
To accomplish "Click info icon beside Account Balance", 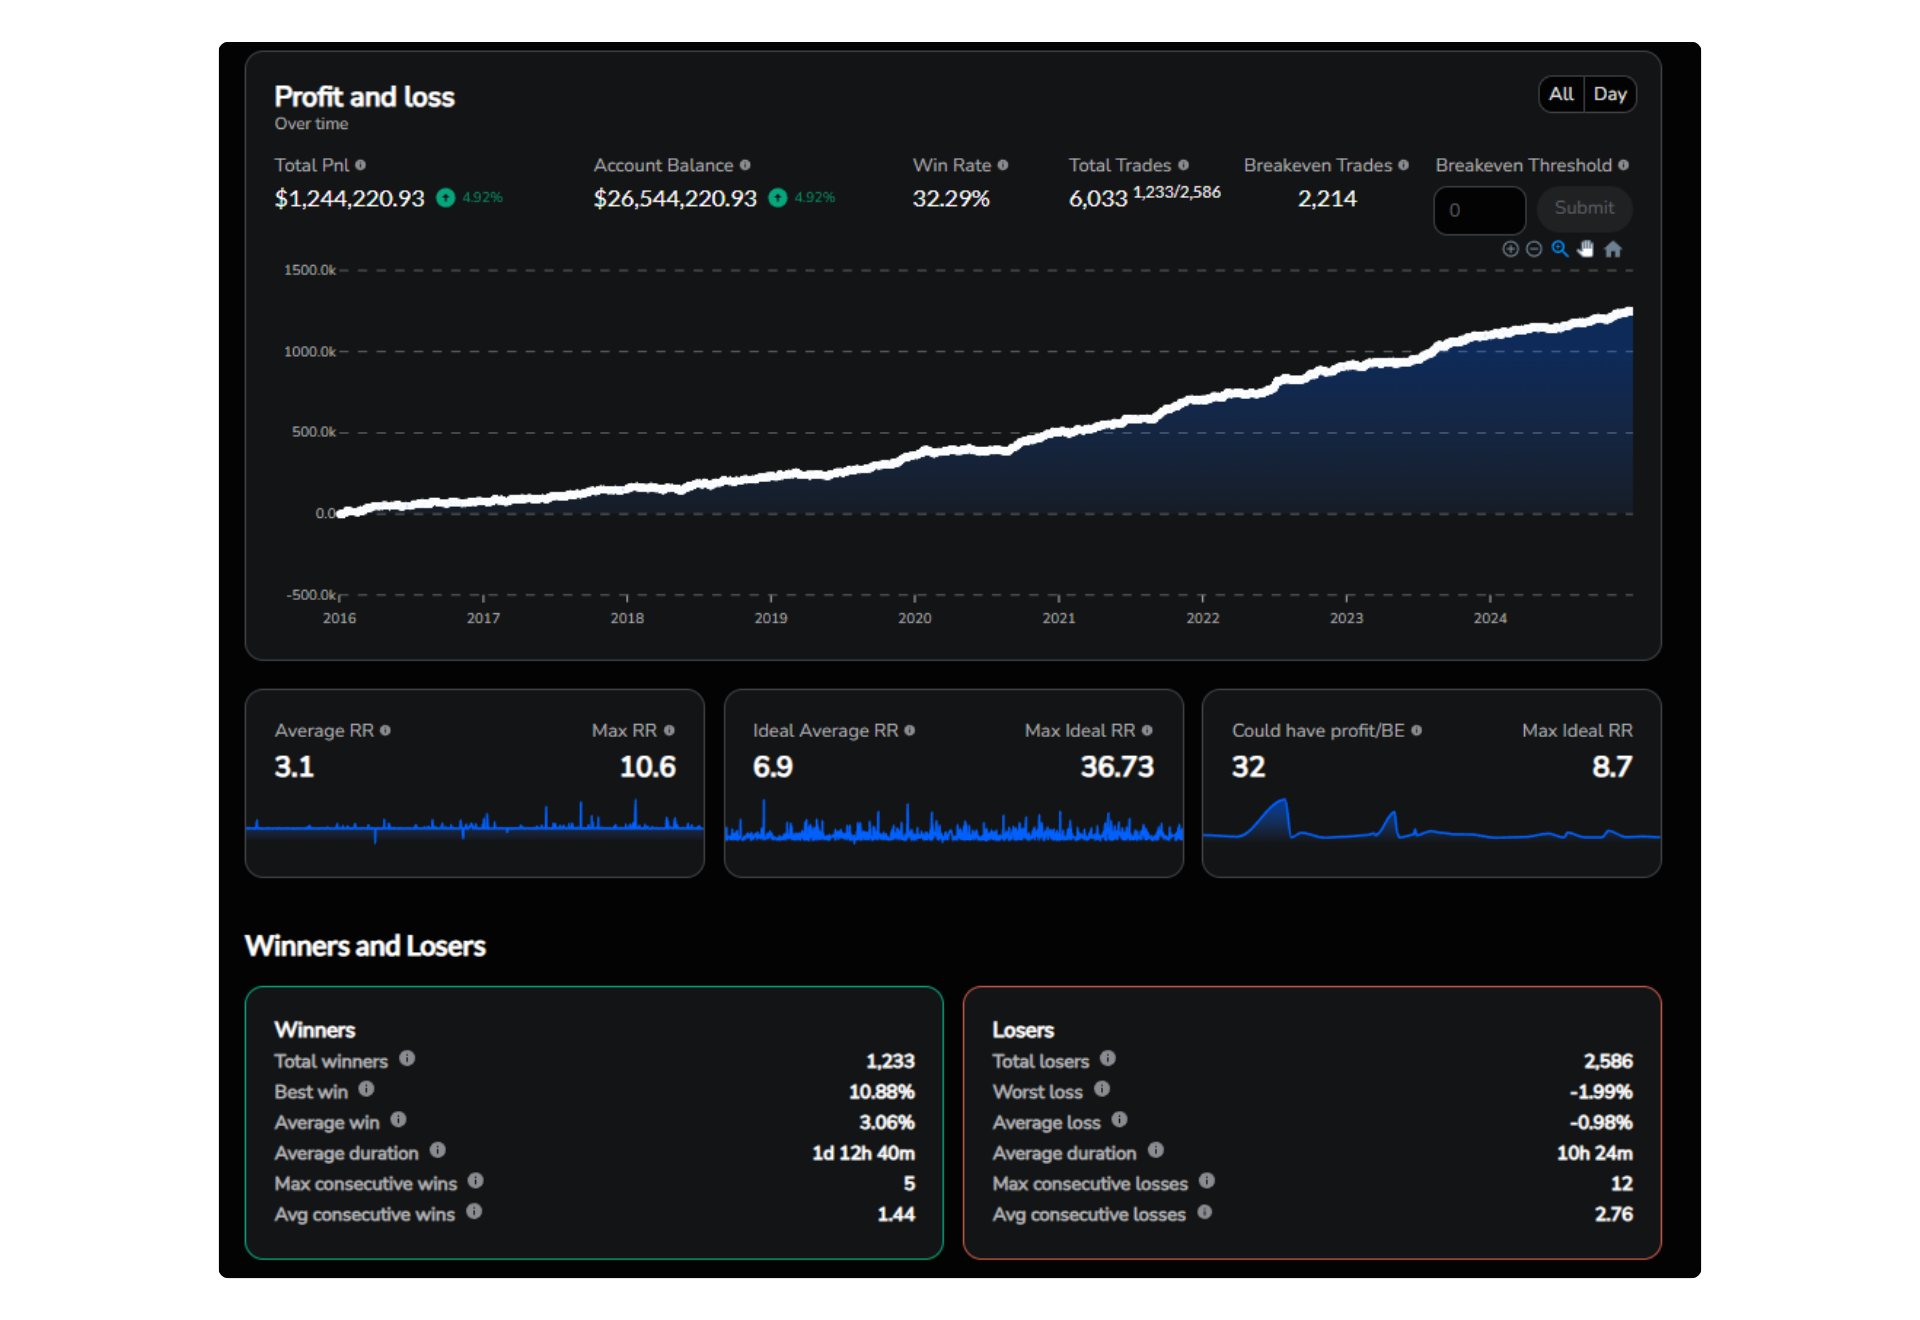I will (x=745, y=165).
